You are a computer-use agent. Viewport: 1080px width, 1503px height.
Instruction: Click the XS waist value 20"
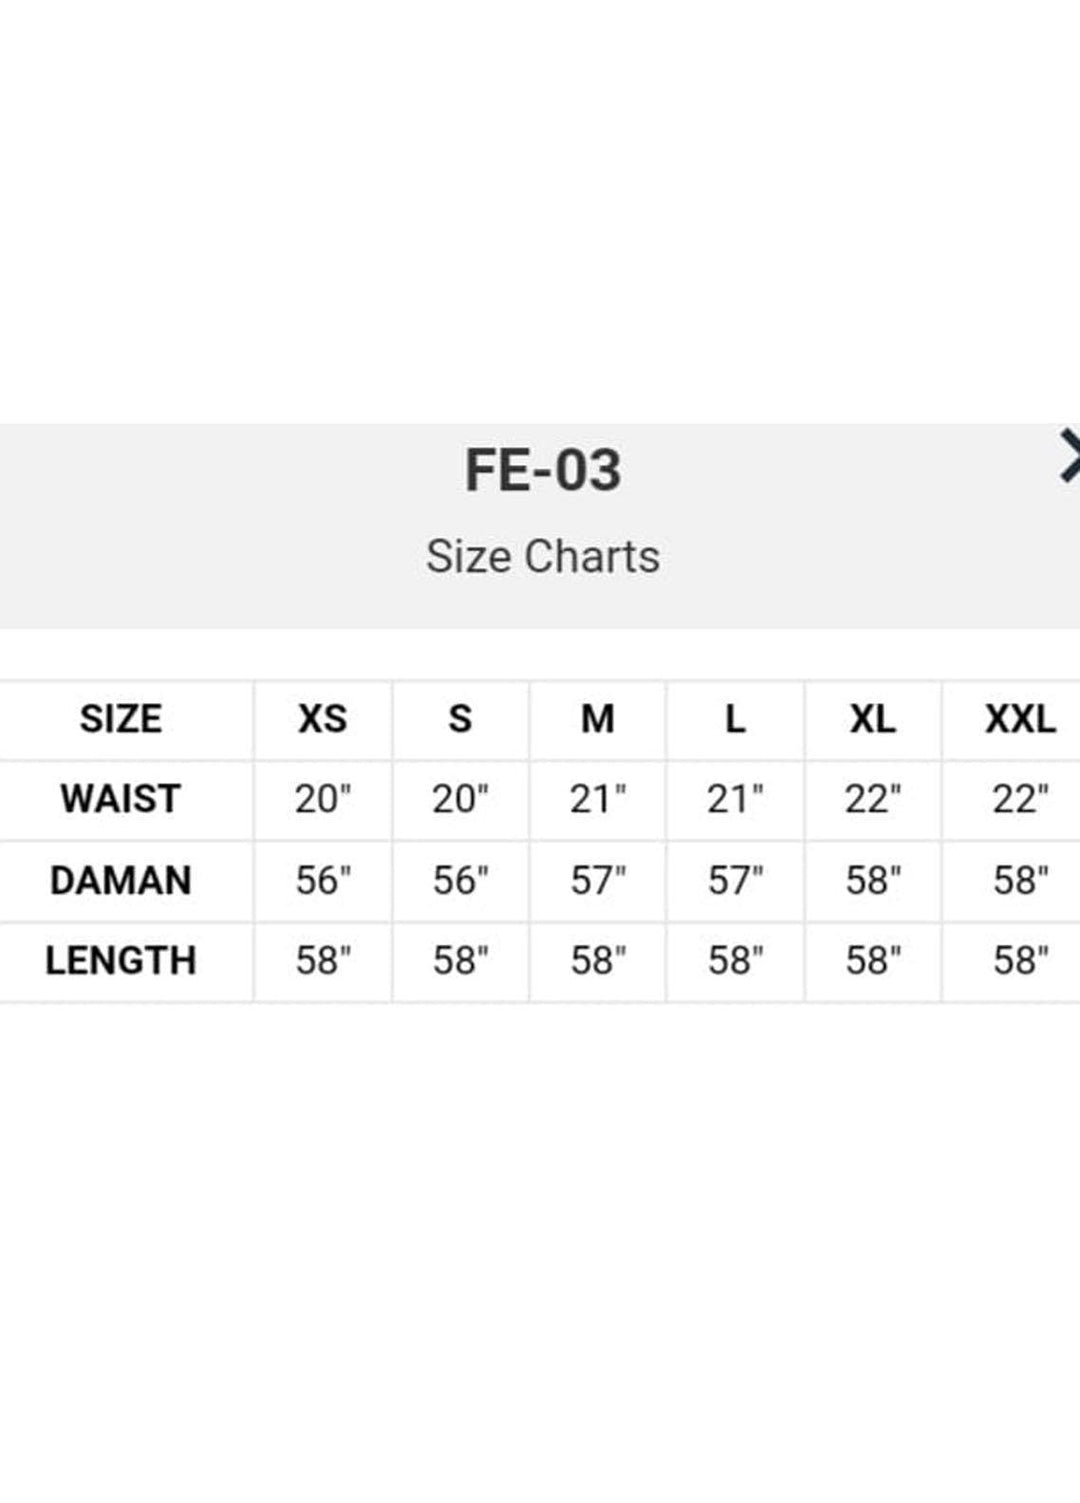323,799
